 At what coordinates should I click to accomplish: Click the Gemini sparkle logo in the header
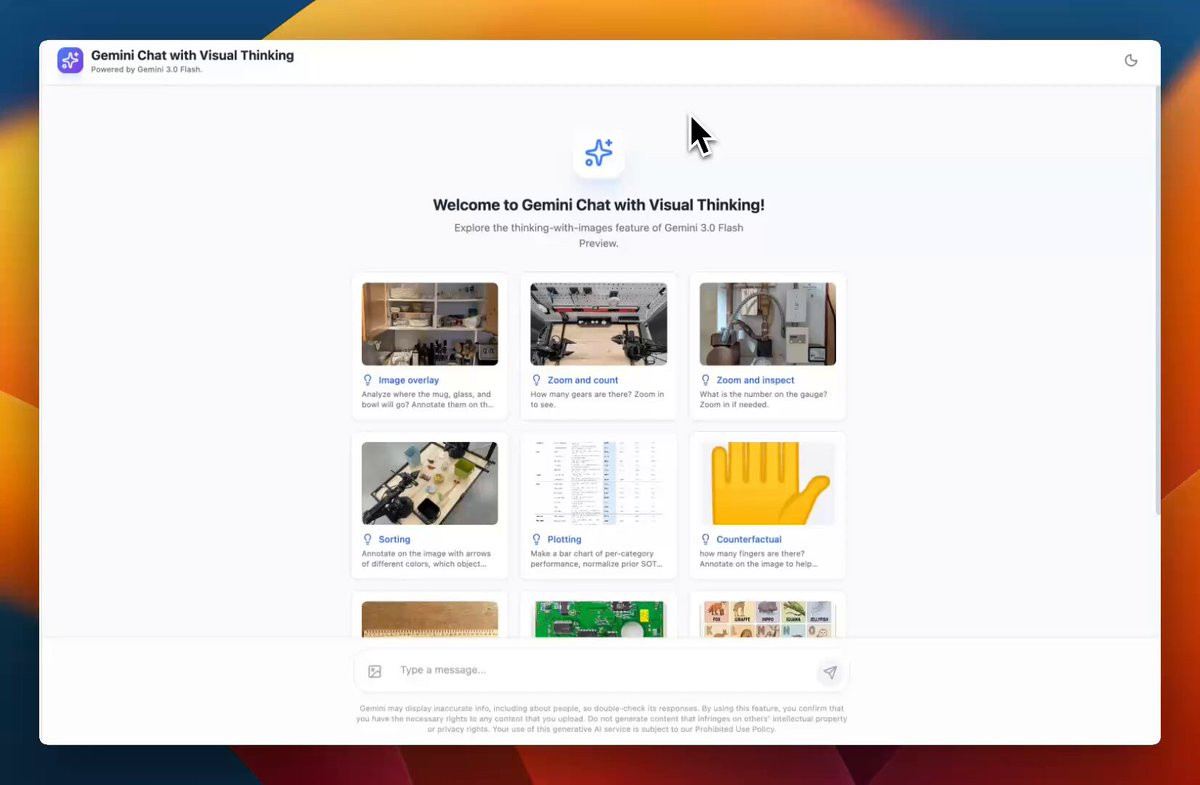click(70, 60)
